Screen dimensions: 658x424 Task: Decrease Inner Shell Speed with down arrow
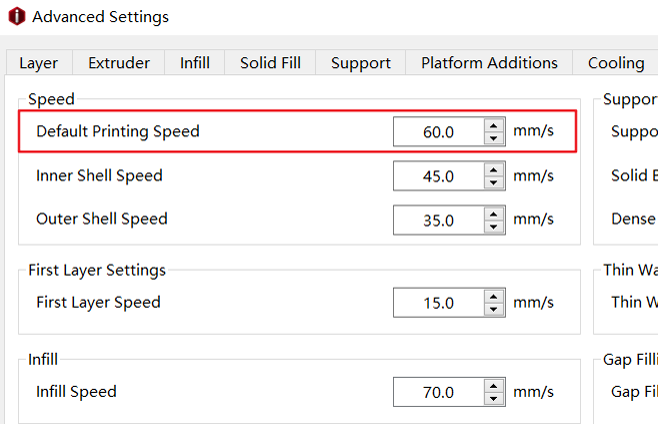pos(494,183)
